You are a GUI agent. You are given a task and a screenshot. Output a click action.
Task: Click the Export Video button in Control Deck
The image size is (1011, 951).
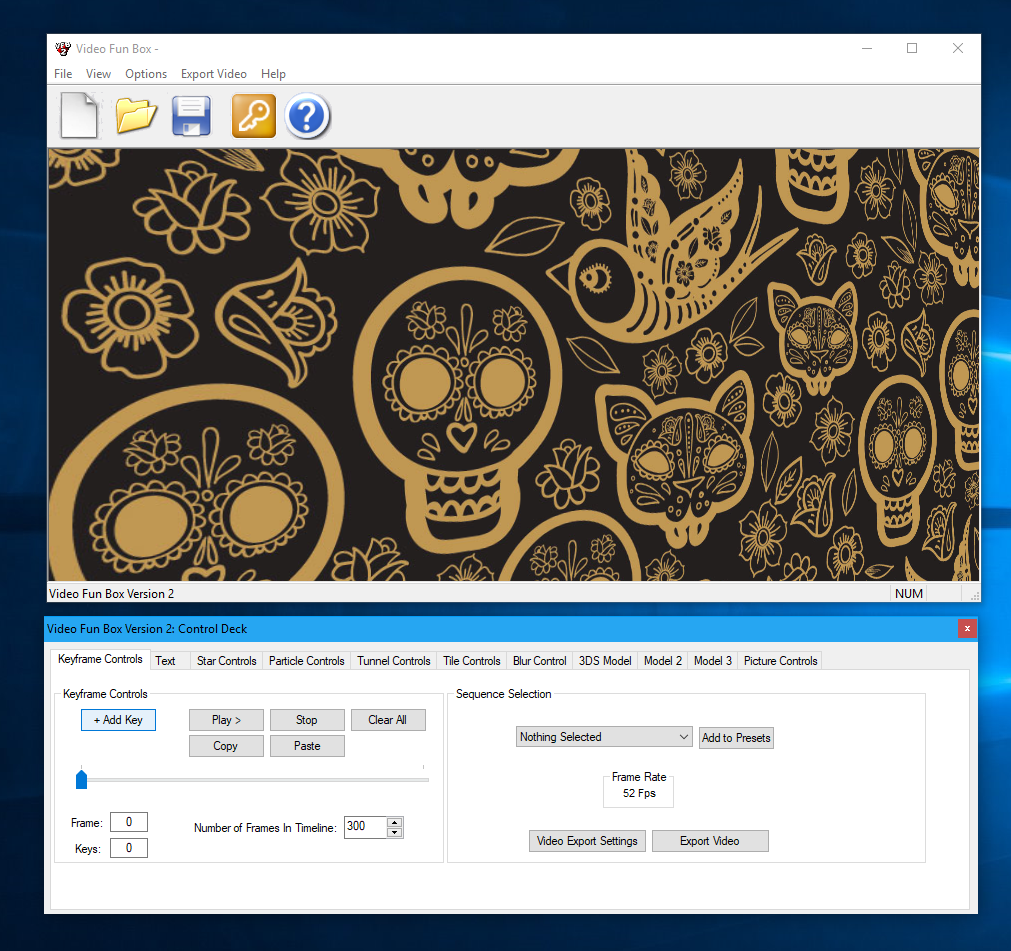[710, 841]
